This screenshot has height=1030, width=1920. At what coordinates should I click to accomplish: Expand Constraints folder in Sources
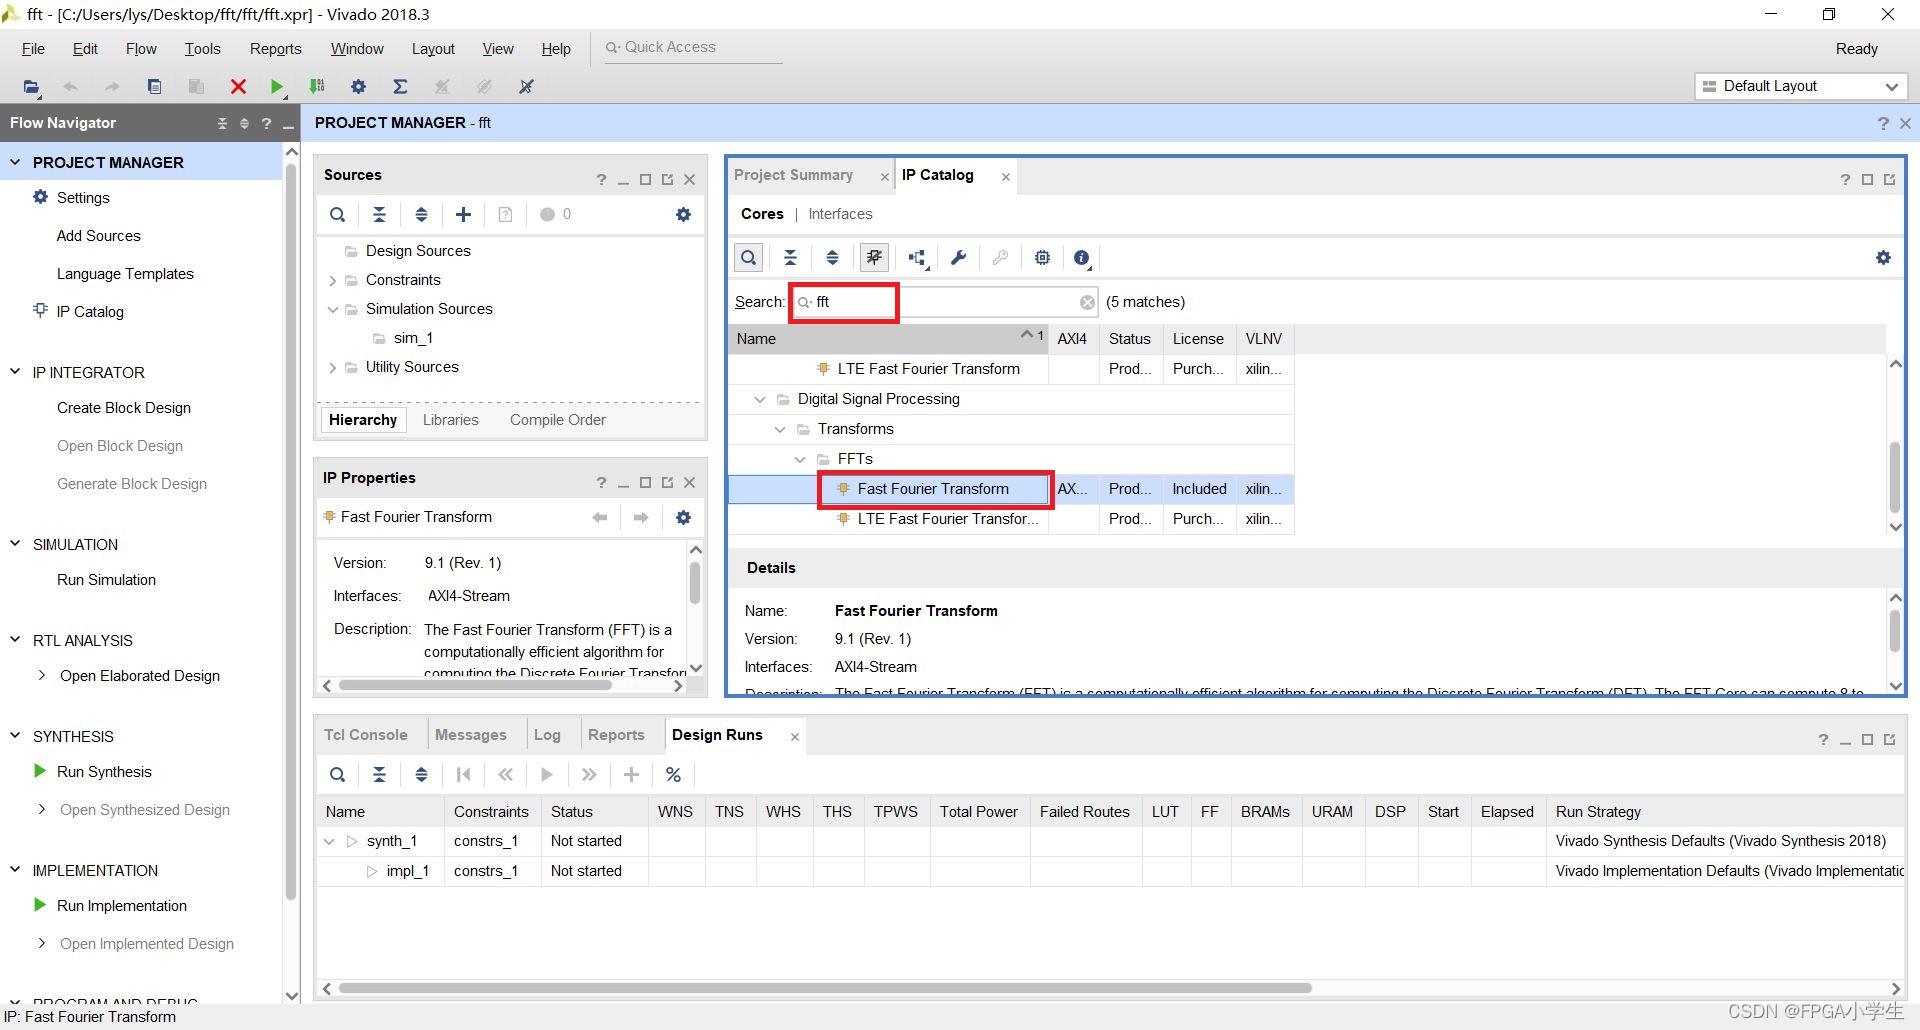pyautogui.click(x=332, y=281)
